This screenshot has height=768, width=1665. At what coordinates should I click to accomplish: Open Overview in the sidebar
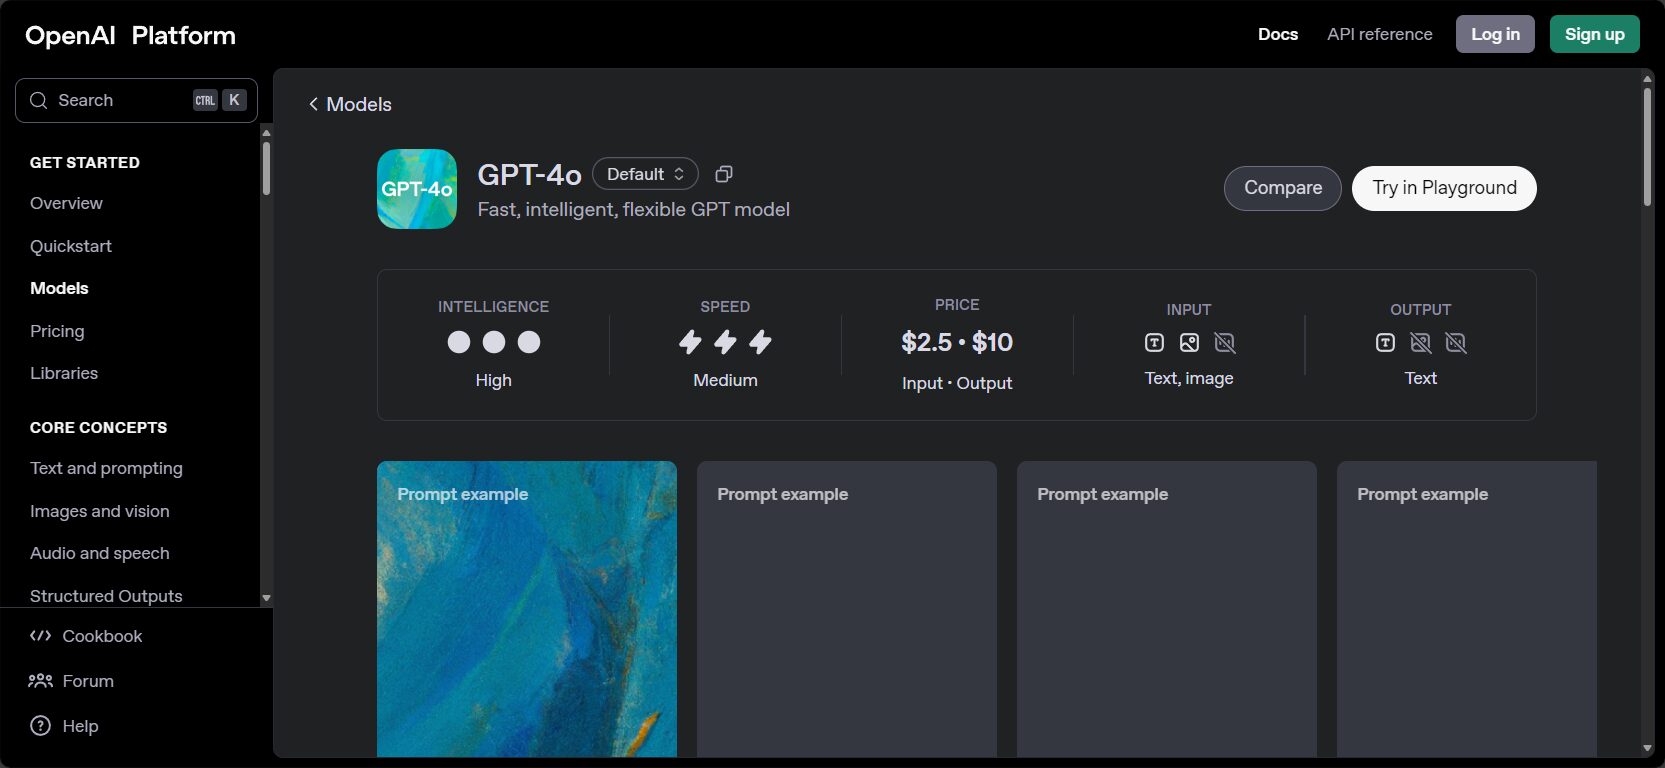point(66,203)
